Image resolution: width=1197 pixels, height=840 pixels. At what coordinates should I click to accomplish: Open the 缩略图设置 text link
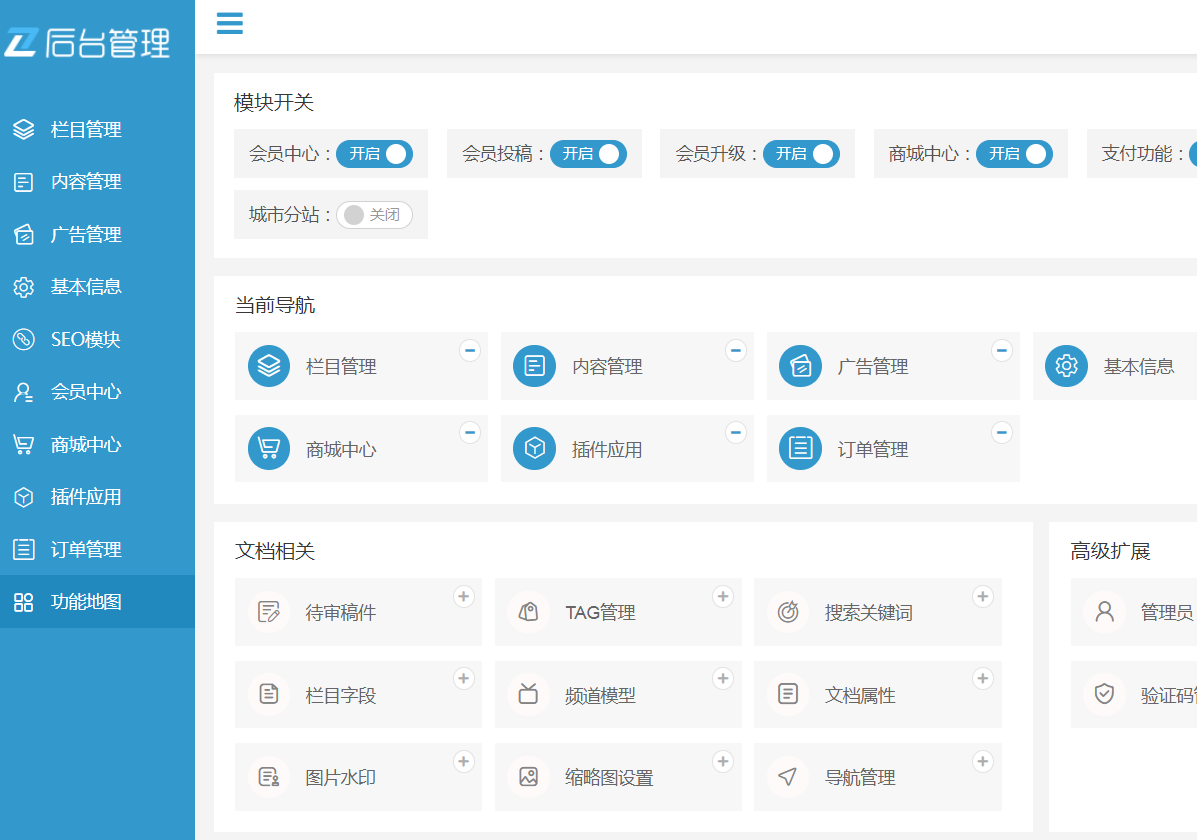coord(609,777)
